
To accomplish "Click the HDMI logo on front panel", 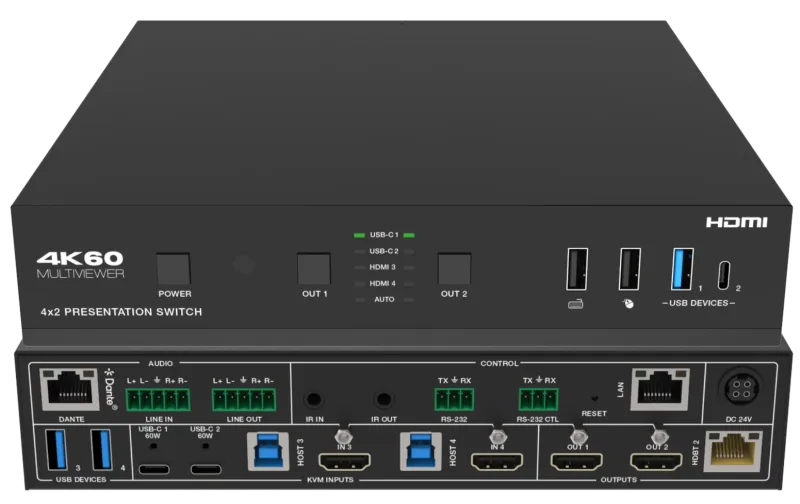I will point(737,222).
